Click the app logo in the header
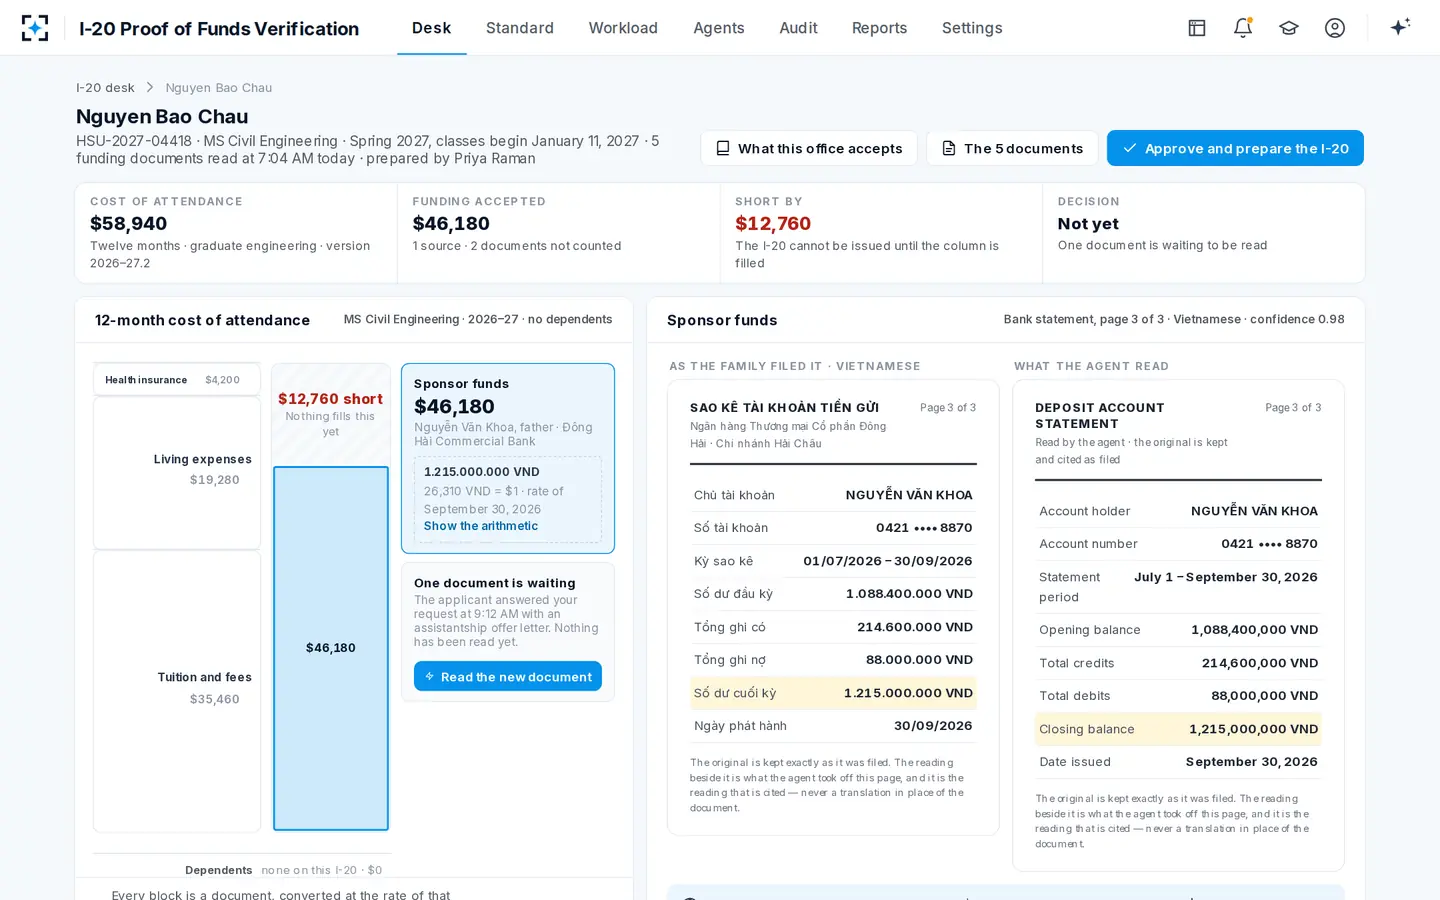 point(35,28)
